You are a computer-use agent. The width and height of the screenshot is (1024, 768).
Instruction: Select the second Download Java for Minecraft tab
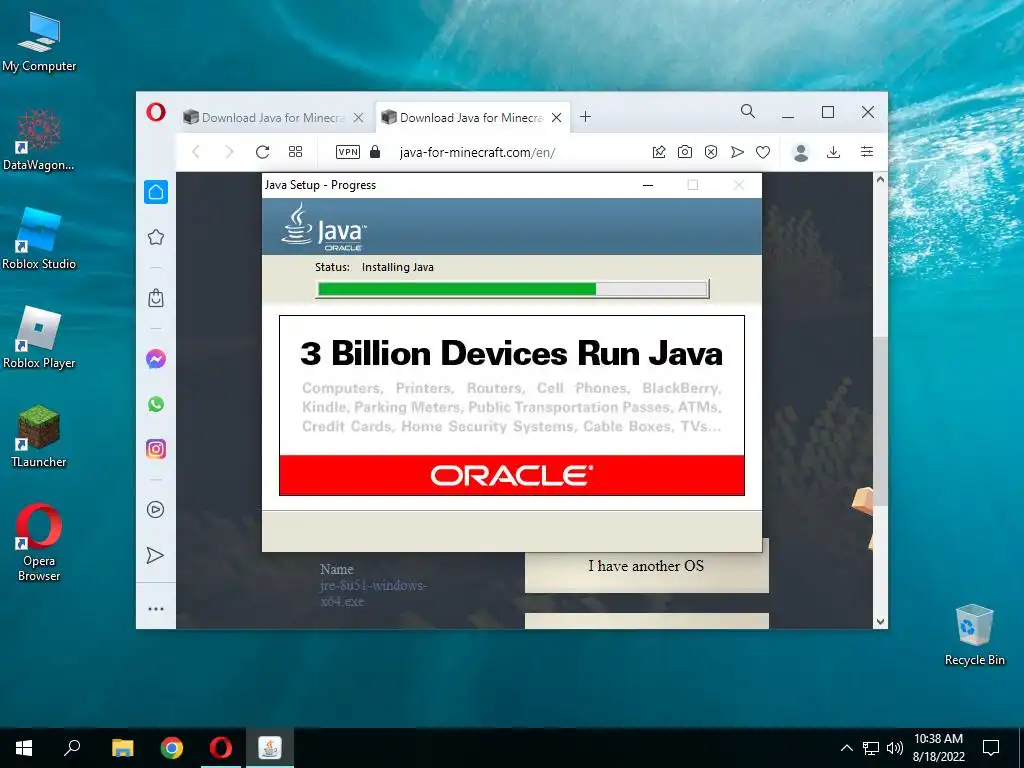(x=470, y=118)
